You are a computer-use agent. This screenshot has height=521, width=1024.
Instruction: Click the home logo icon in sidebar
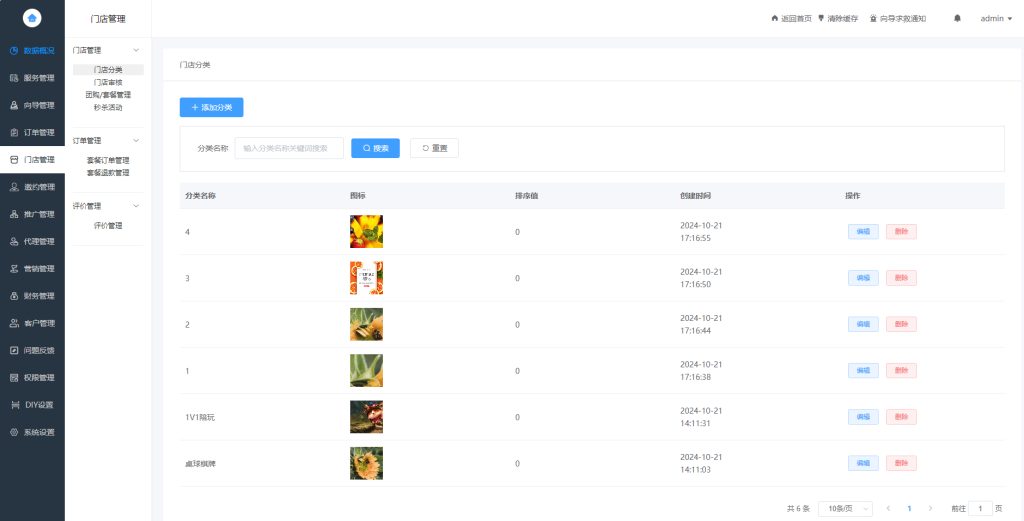point(32,18)
